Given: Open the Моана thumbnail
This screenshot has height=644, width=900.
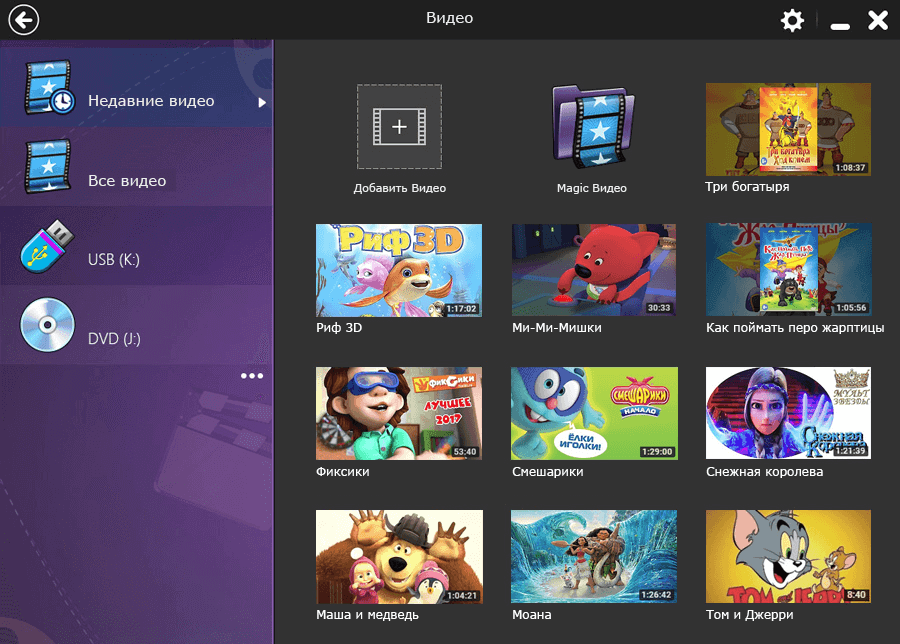Looking at the screenshot, I should click(x=594, y=556).
